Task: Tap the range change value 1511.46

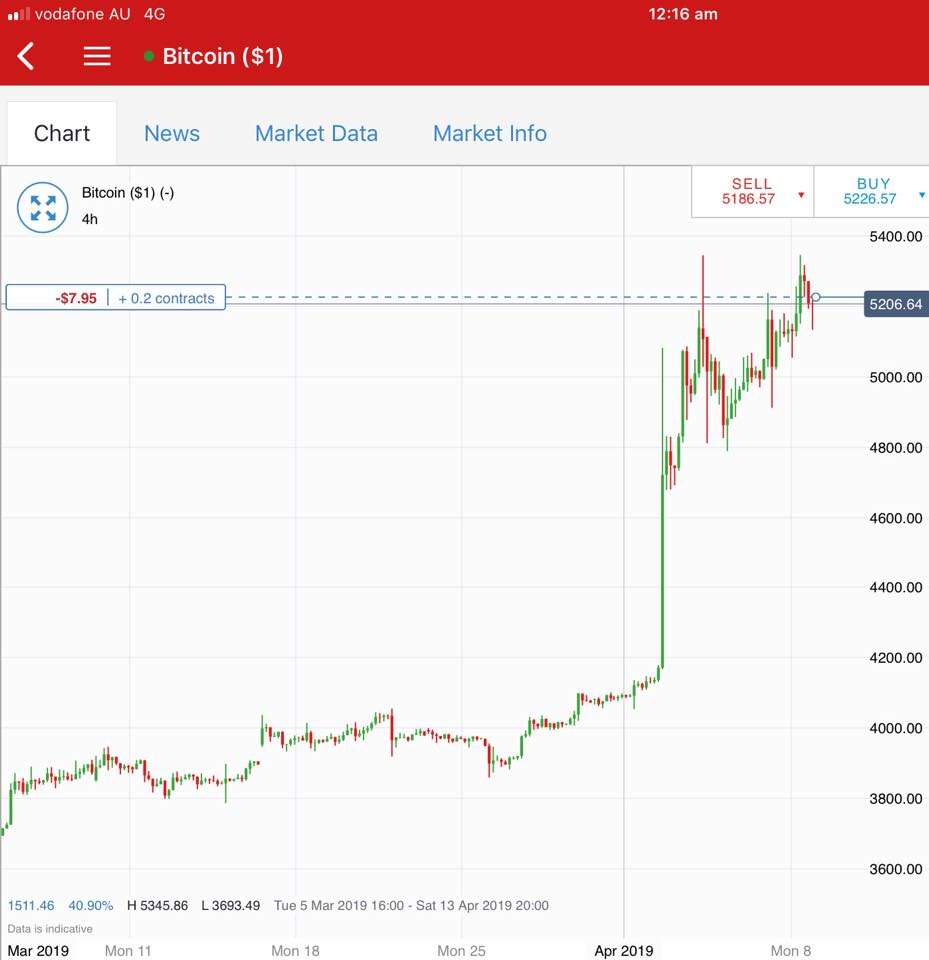Action: tap(31, 906)
